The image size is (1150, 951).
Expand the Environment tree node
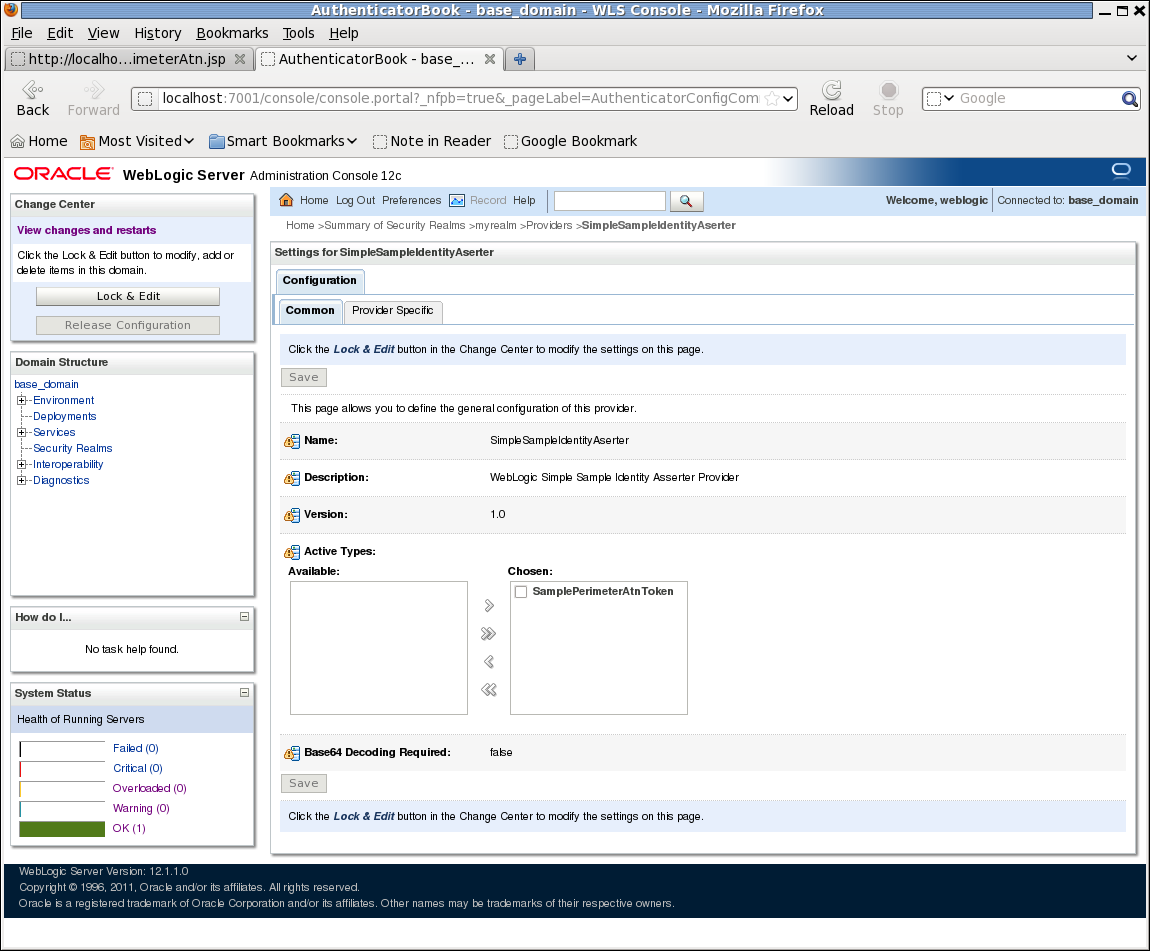(21, 400)
